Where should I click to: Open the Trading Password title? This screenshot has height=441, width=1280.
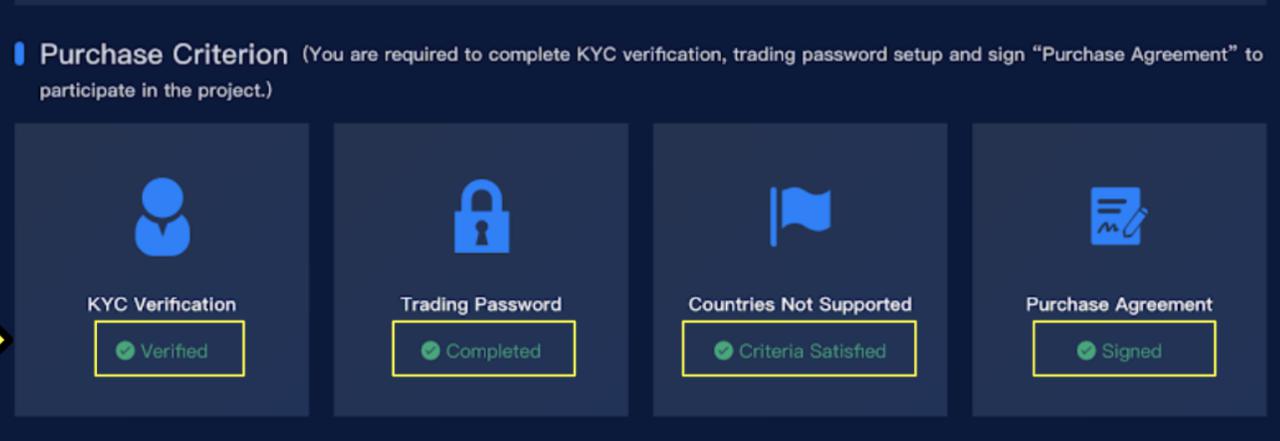(481, 304)
